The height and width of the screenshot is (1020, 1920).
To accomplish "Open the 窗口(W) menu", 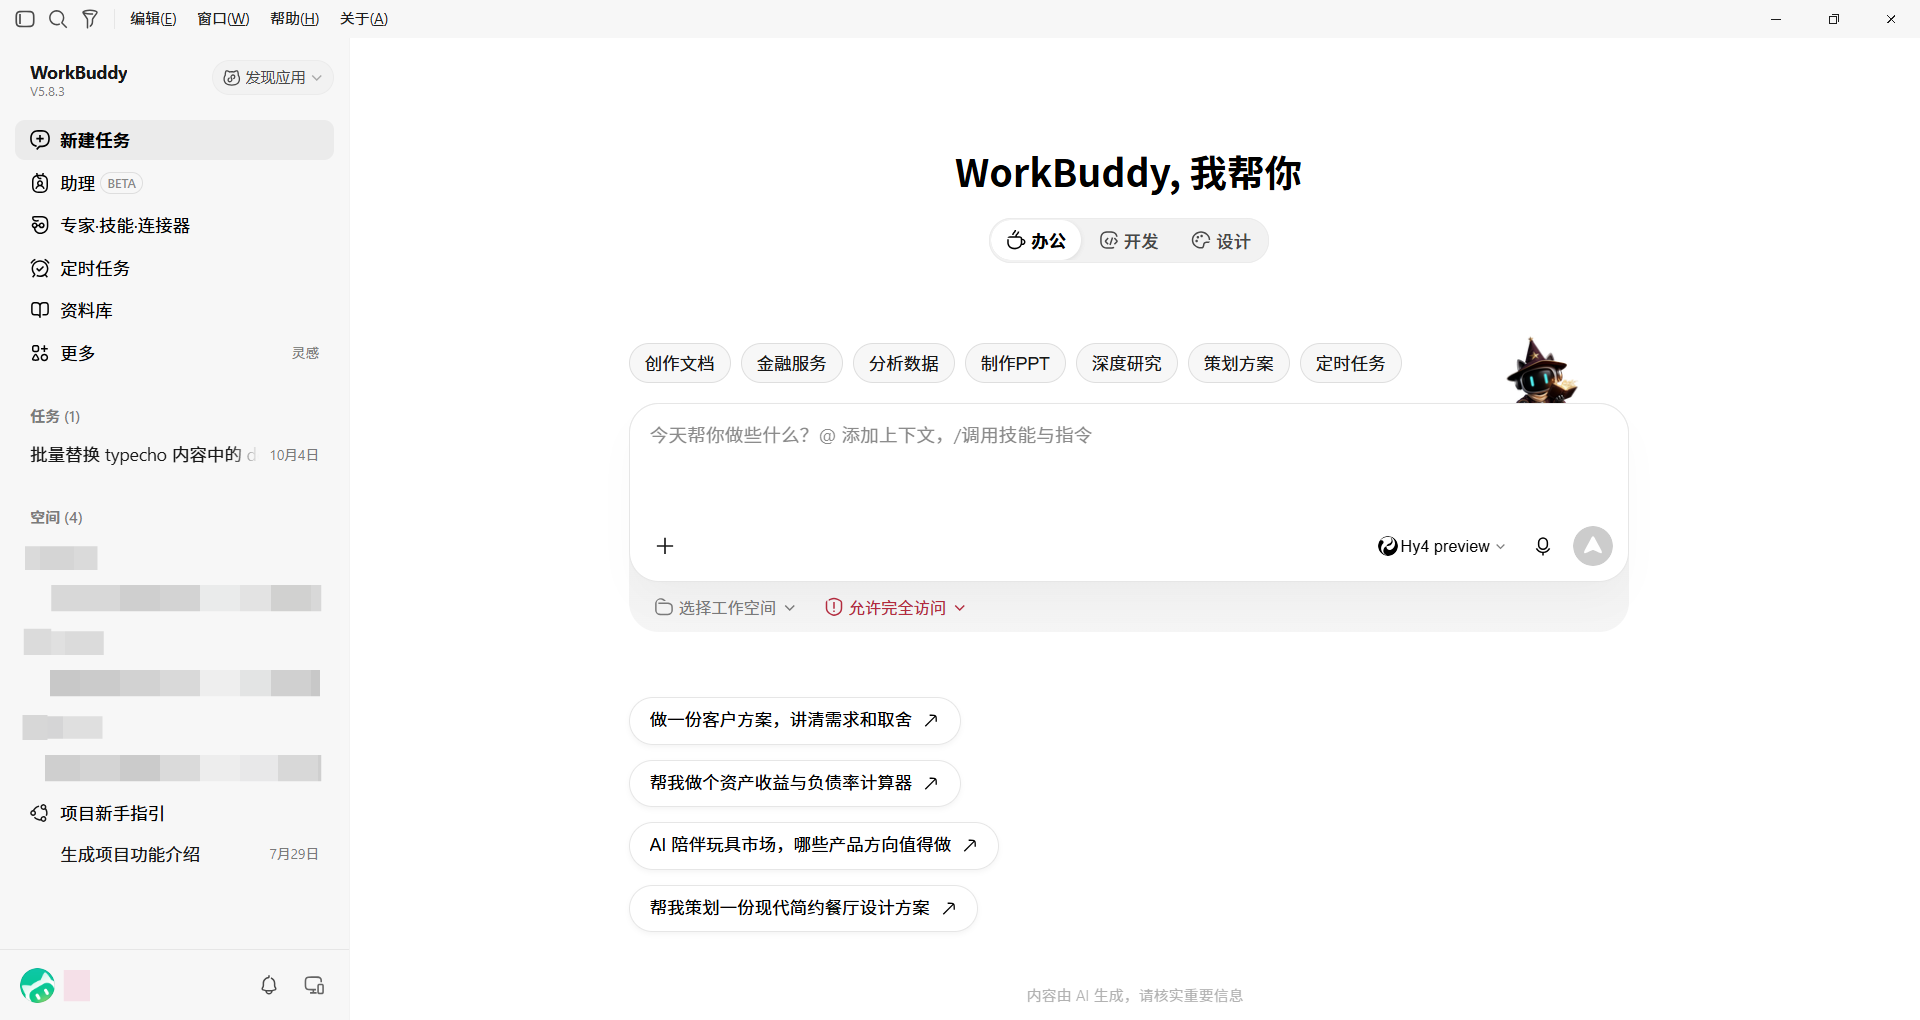I will tap(223, 19).
